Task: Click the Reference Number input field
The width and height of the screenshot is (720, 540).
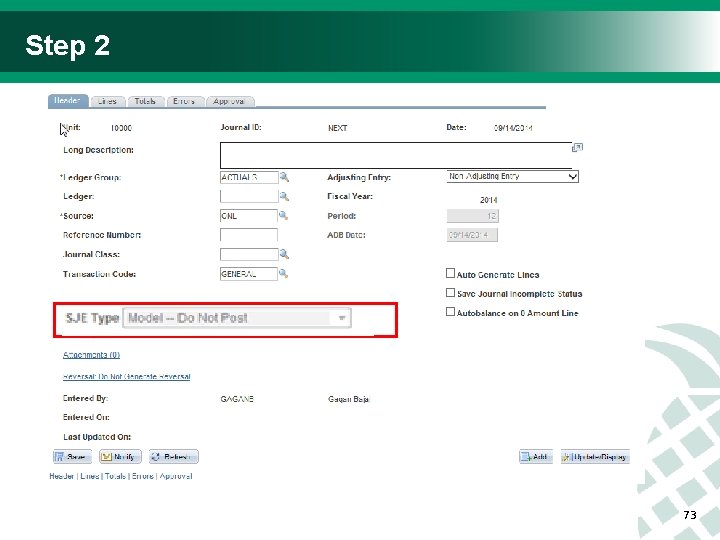Action: point(248,235)
